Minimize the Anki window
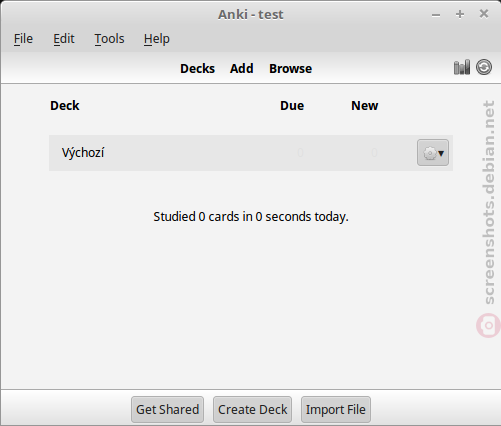The width and height of the screenshot is (501, 426). click(436, 15)
